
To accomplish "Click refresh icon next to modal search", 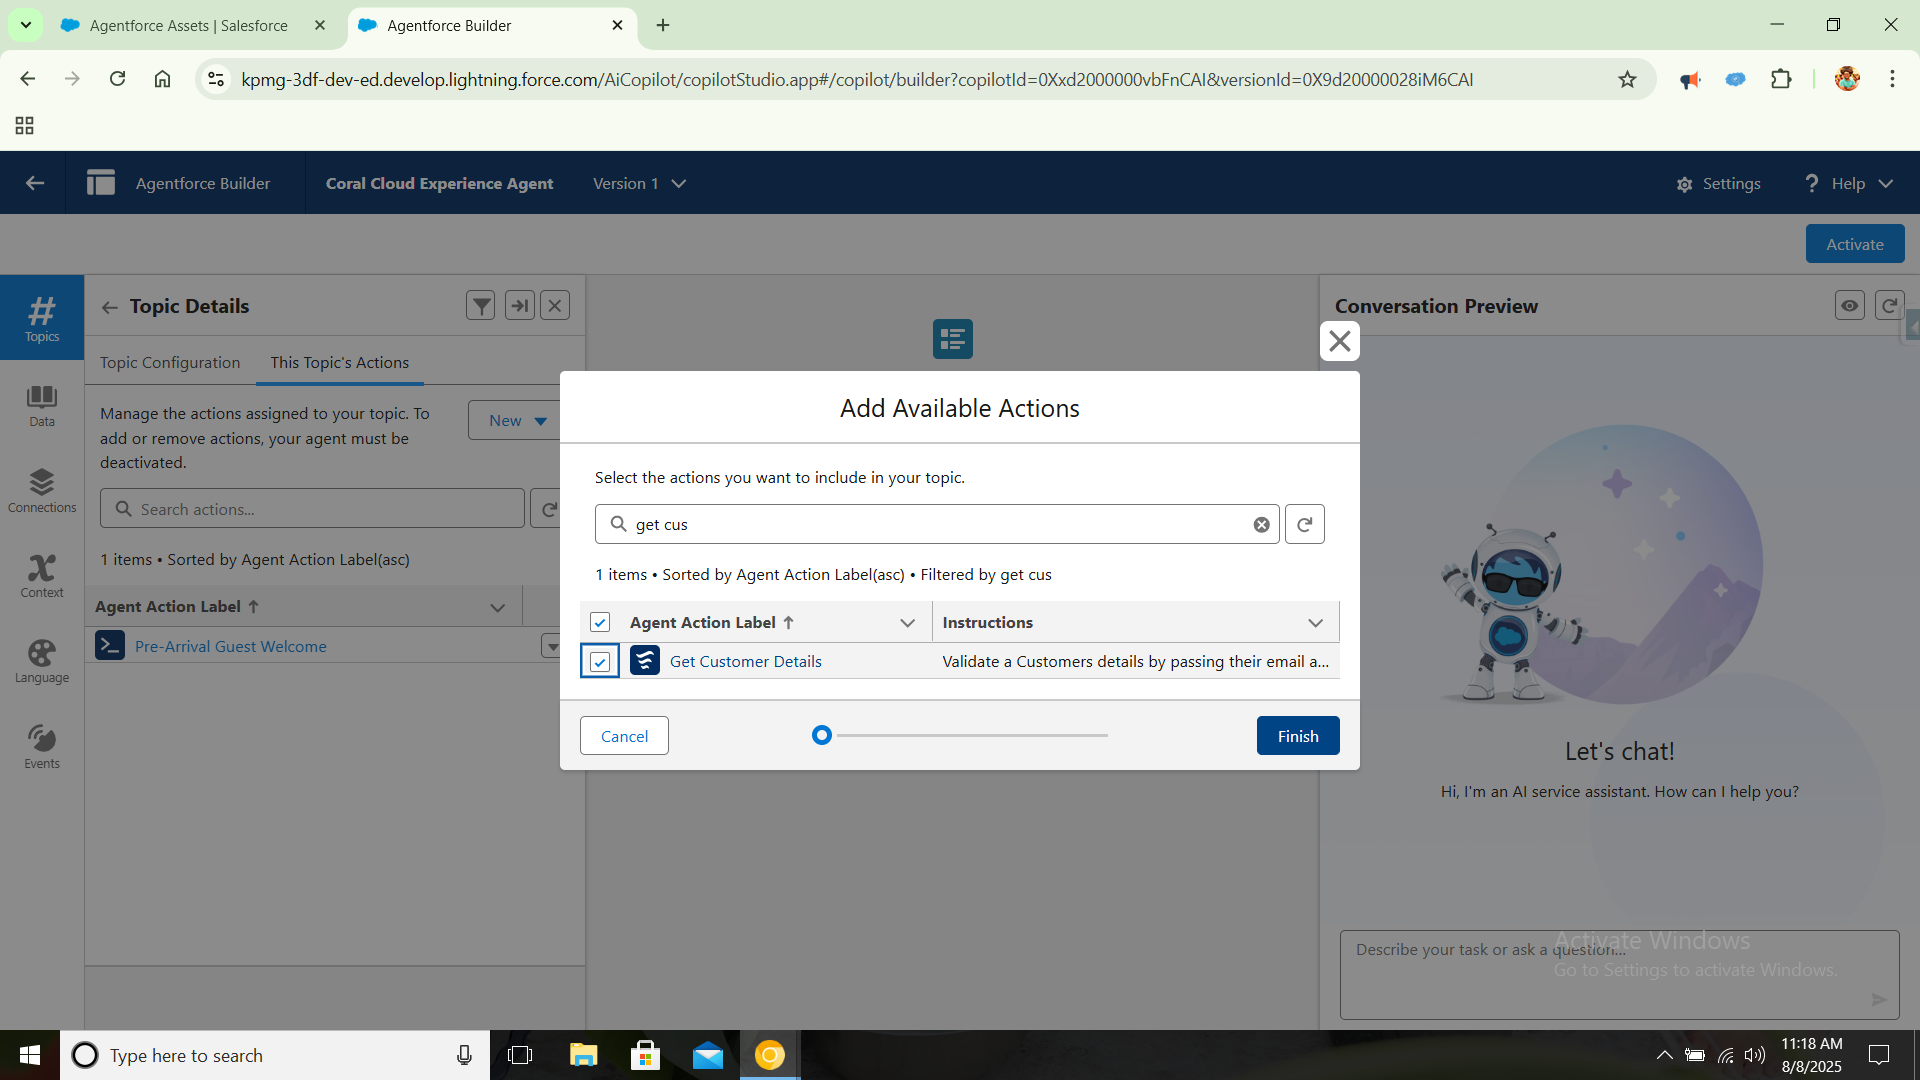I will [1304, 524].
